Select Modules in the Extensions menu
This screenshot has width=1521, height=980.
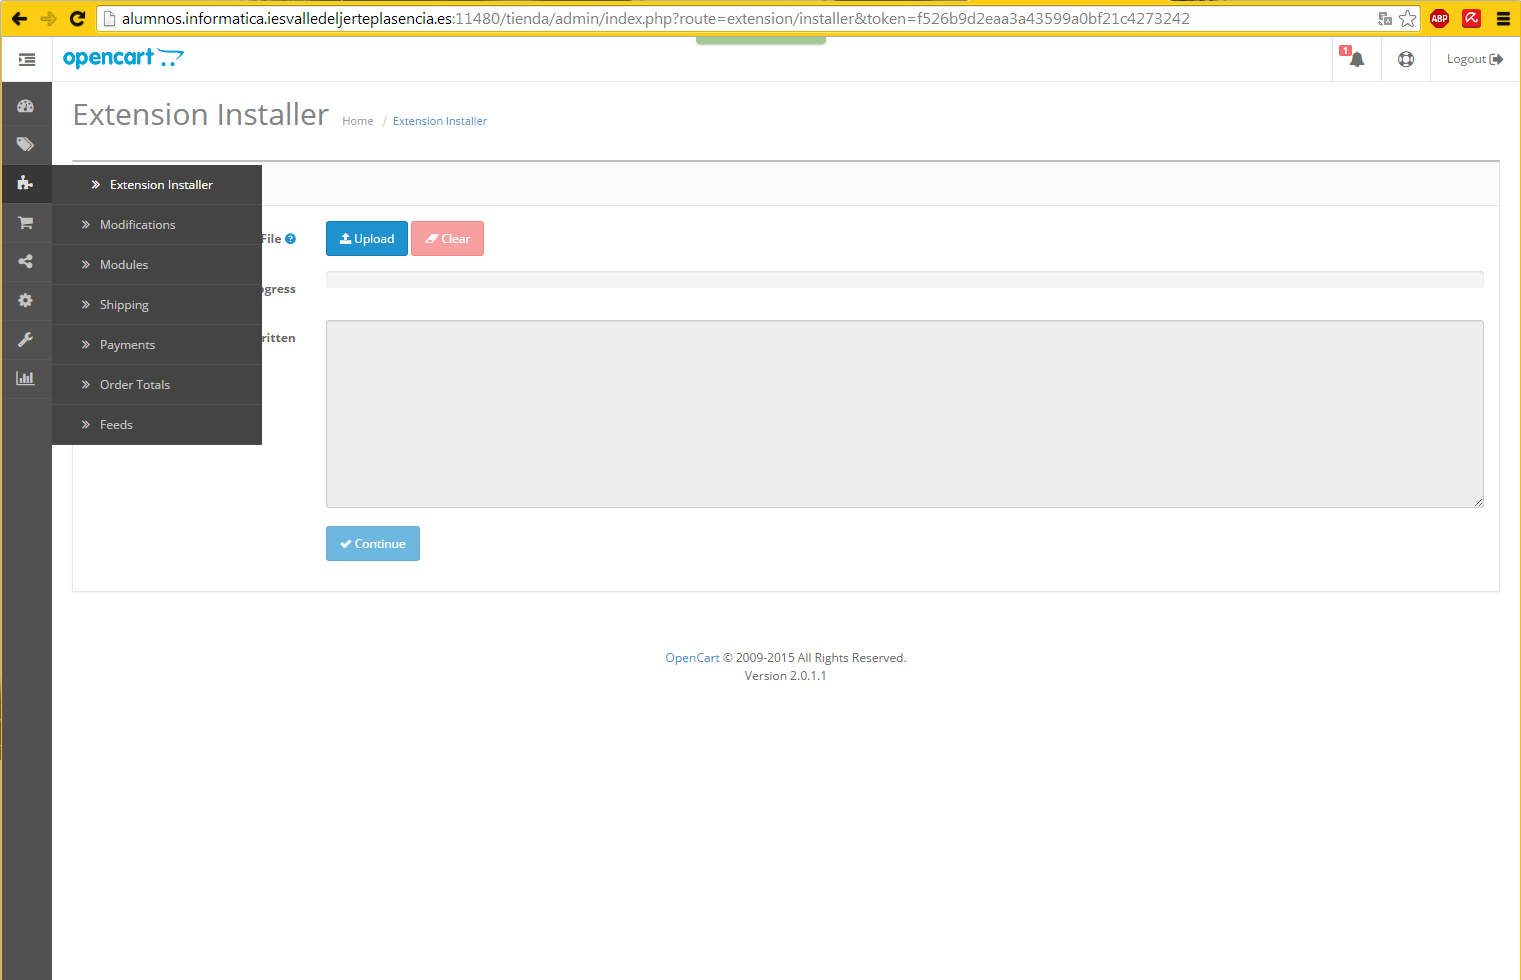[124, 265]
